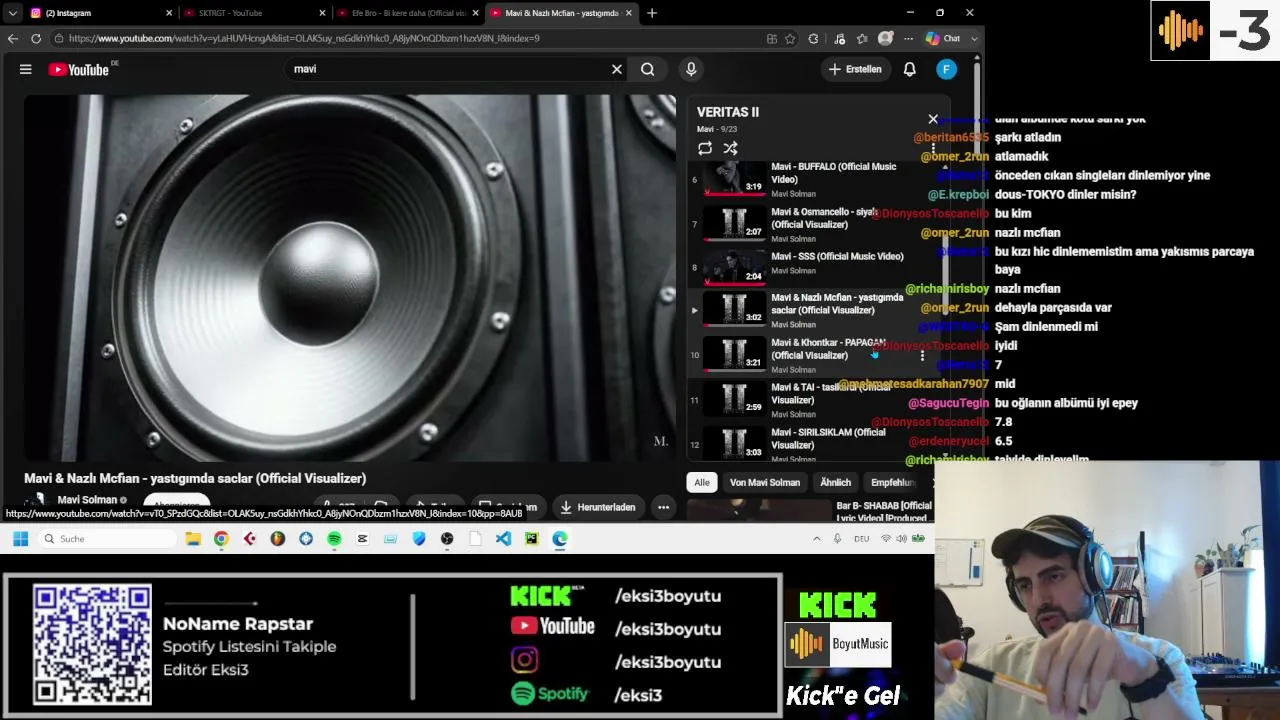The width and height of the screenshot is (1280, 720).
Task: Go back with the browser back arrow
Action: tap(12, 38)
